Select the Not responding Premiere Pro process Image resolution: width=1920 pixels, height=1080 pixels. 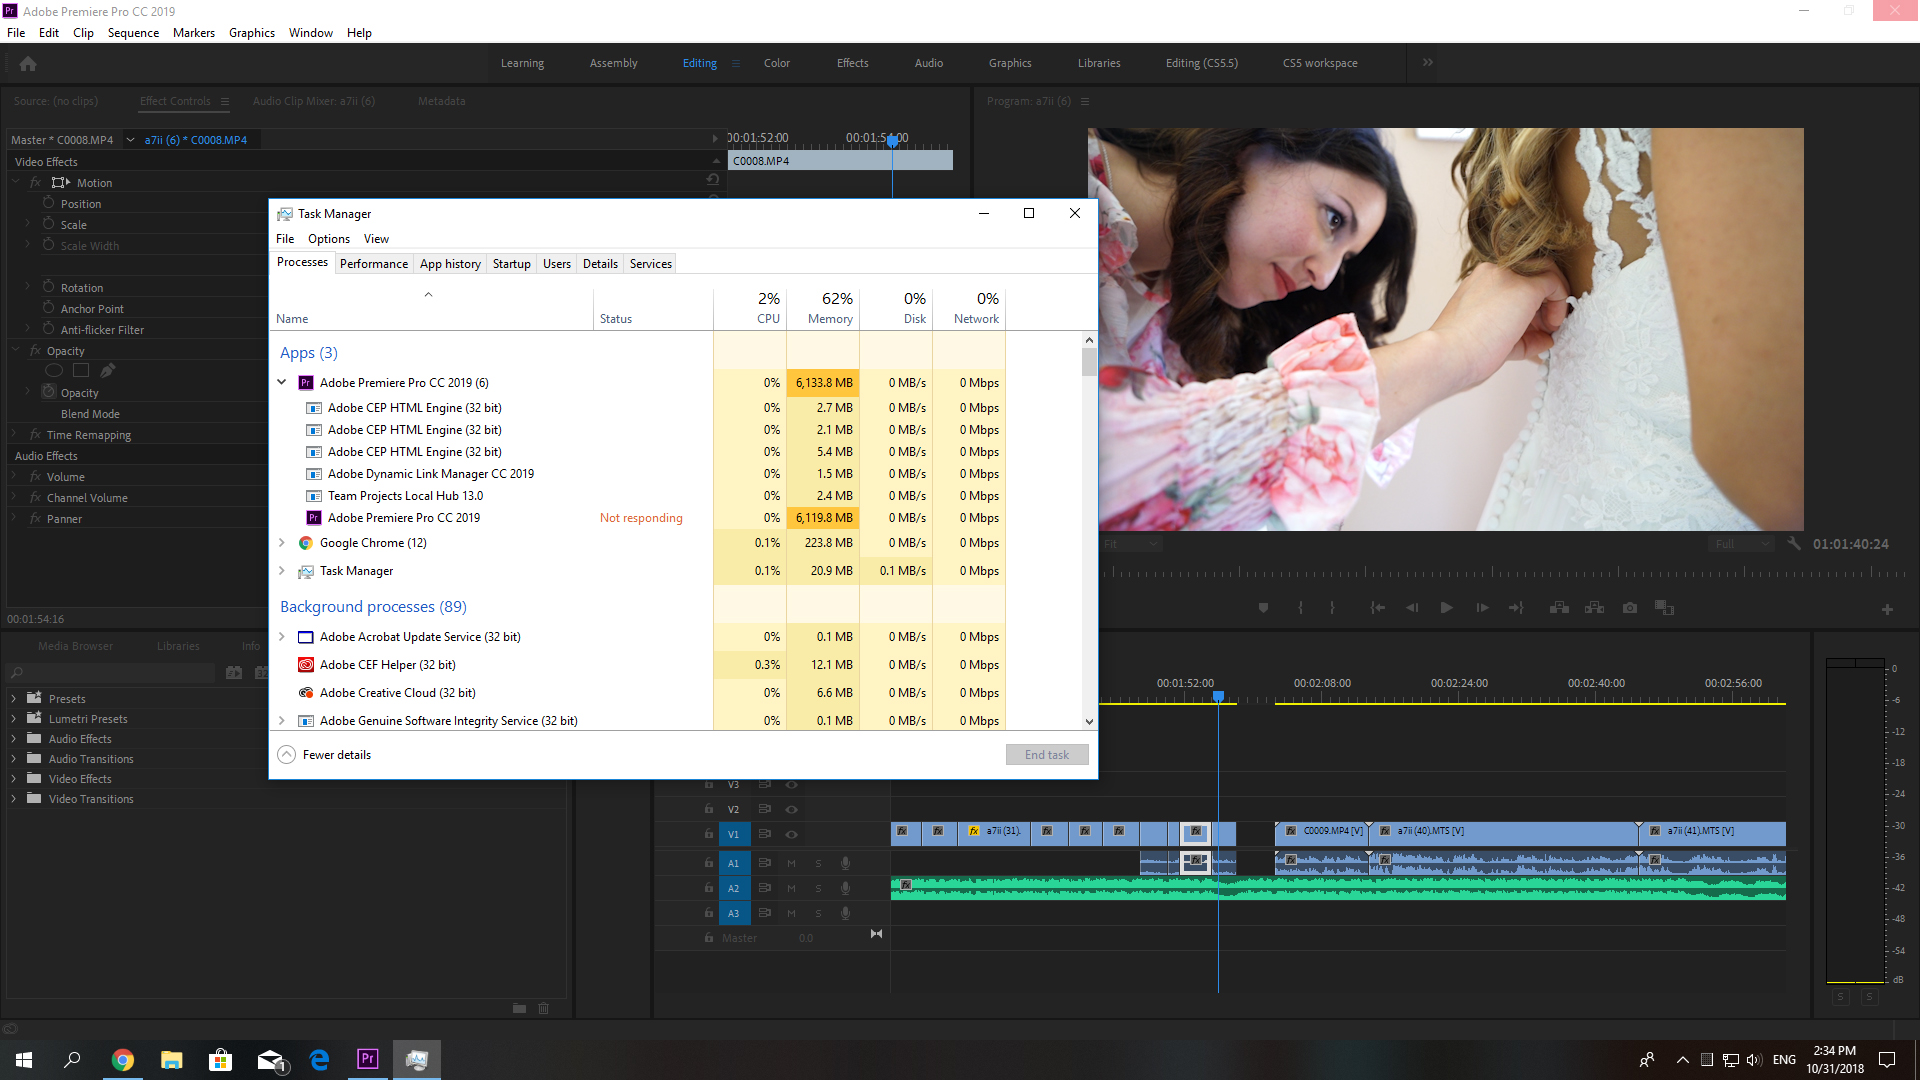pos(640,518)
